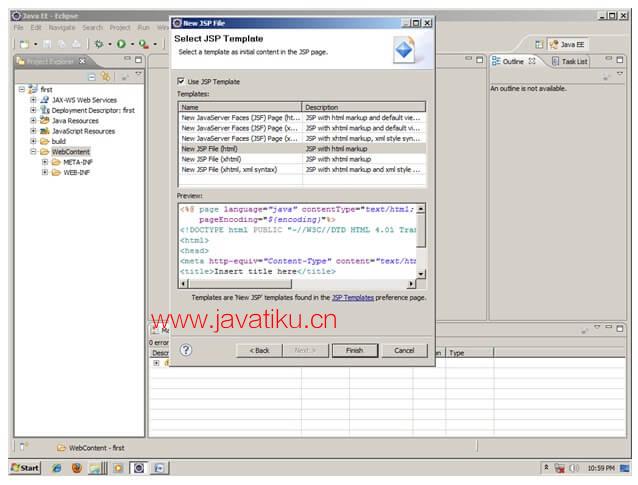The height and width of the screenshot is (485, 638).
Task: Click the Open Perspective icon
Action: point(539,44)
